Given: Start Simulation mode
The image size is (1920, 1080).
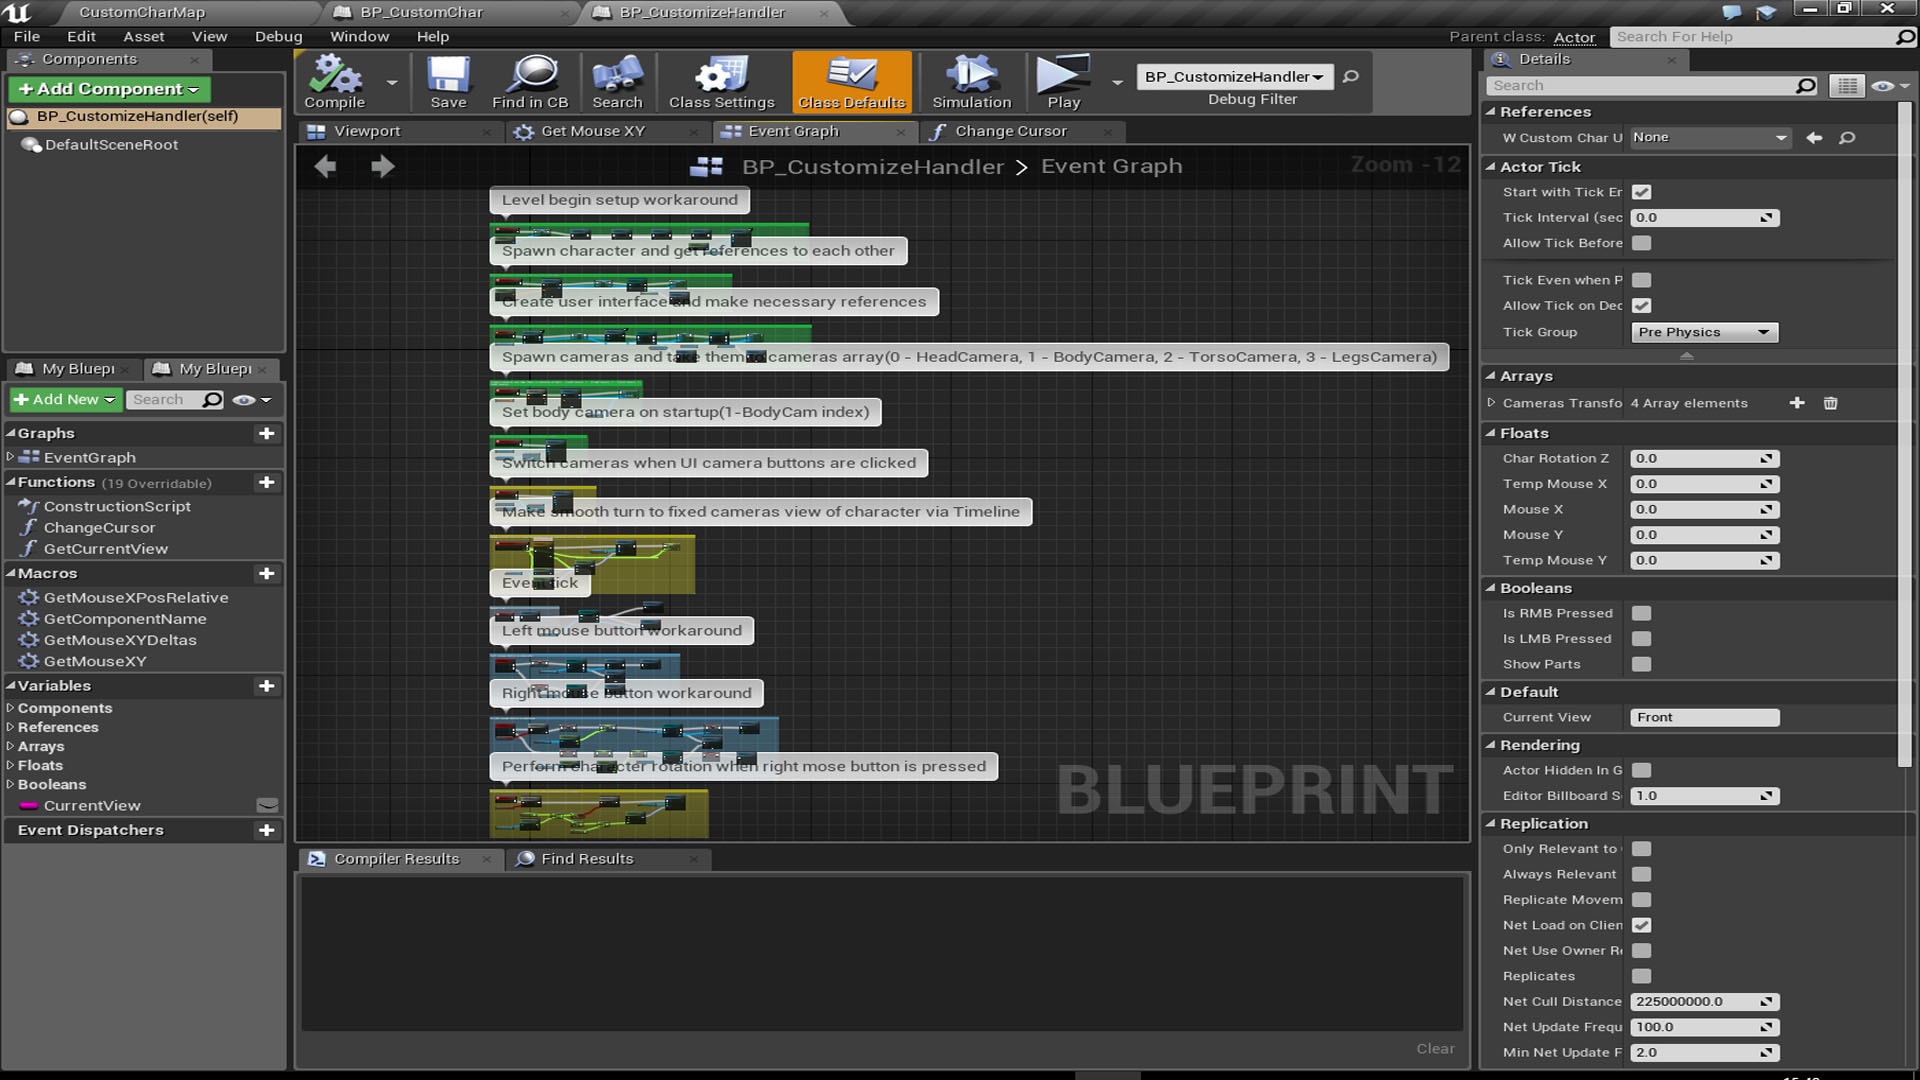Looking at the screenshot, I should [x=969, y=82].
